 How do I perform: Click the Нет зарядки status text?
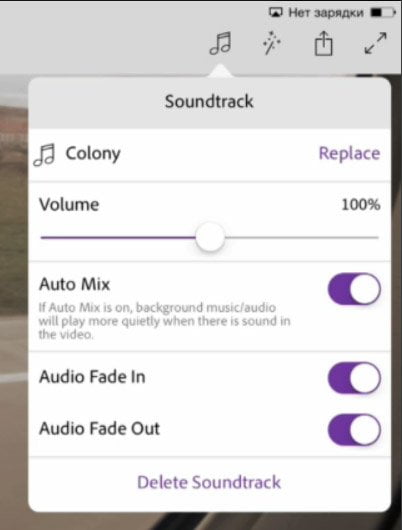click(x=326, y=13)
